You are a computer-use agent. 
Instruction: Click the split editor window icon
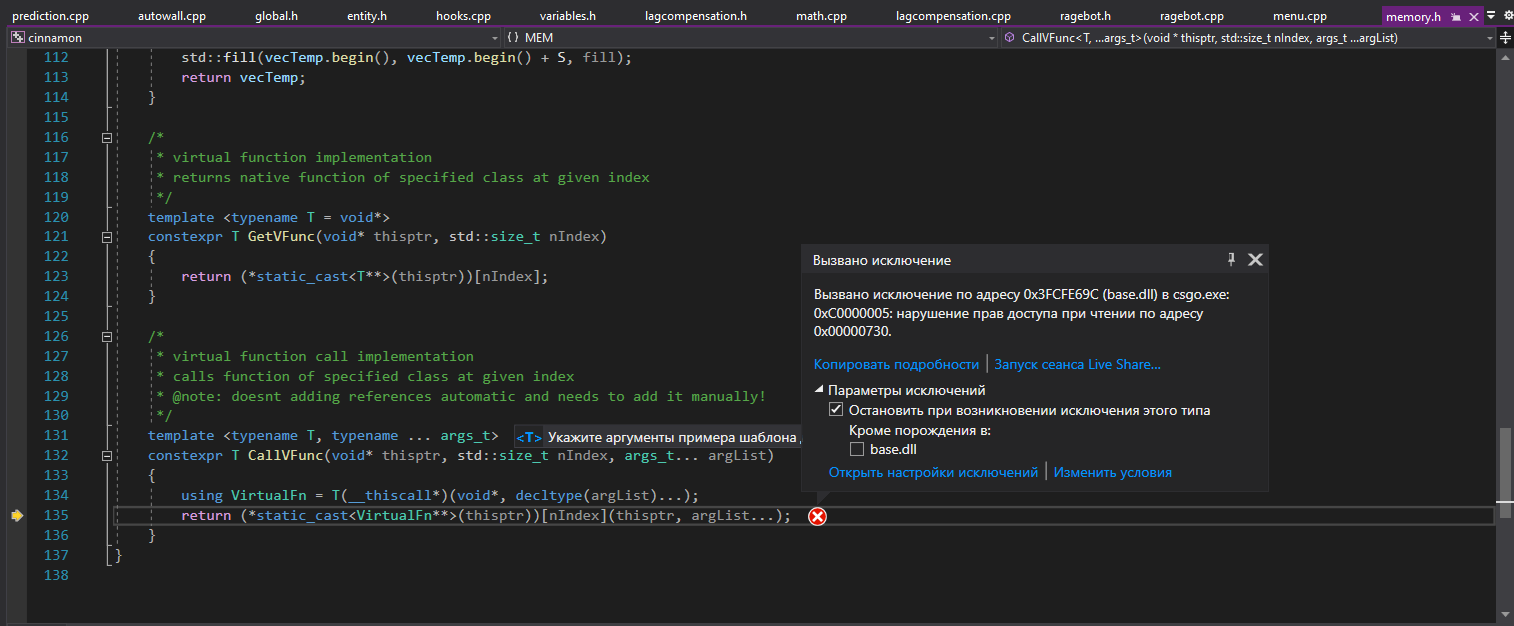pos(1505,38)
